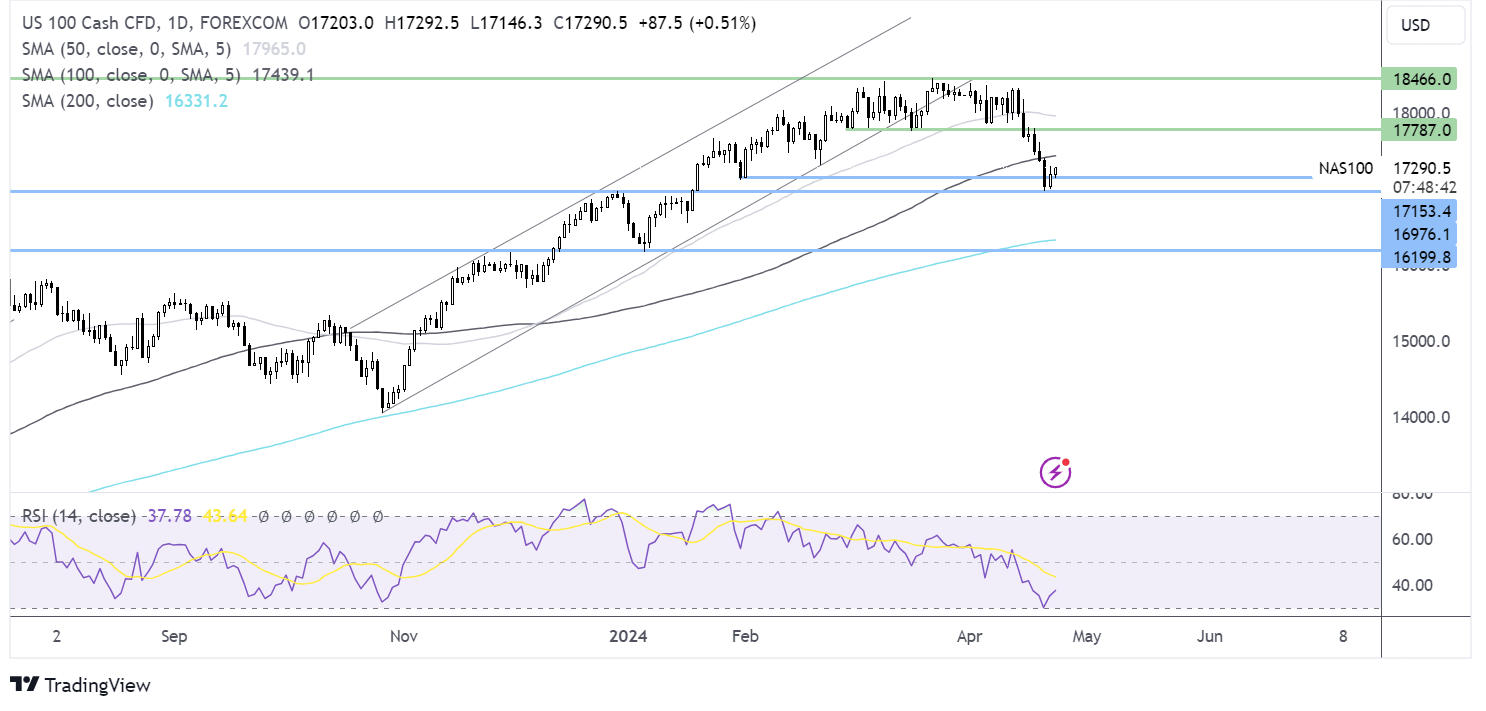
Task: Click the change value +87.5 (+0.51%)
Action: 698,22
